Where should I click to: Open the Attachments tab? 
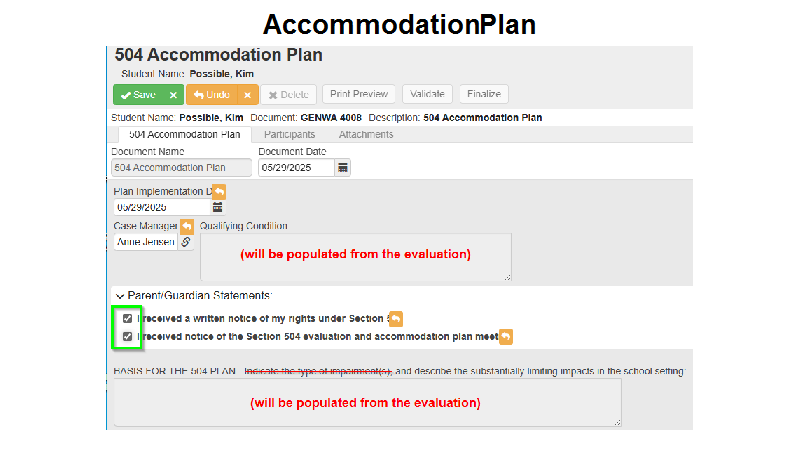366,135
